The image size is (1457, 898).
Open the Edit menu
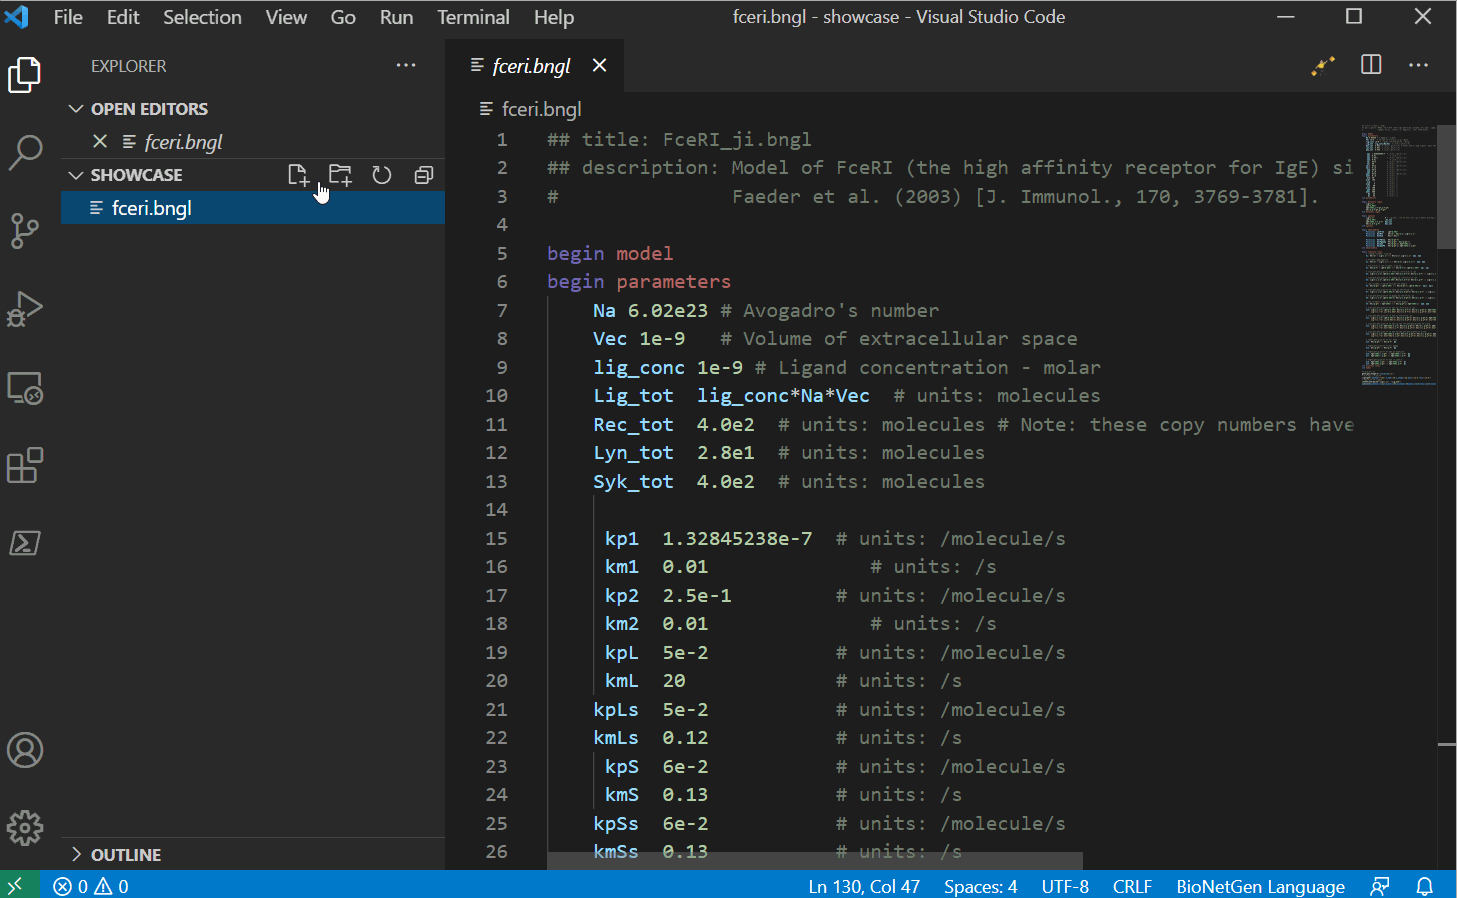click(x=123, y=17)
